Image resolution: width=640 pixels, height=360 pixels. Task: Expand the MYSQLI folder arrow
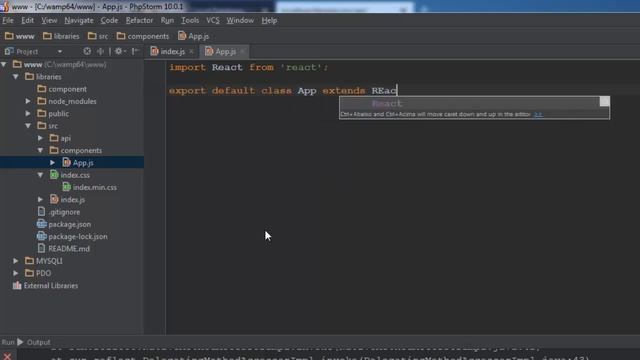click(x=16, y=261)
